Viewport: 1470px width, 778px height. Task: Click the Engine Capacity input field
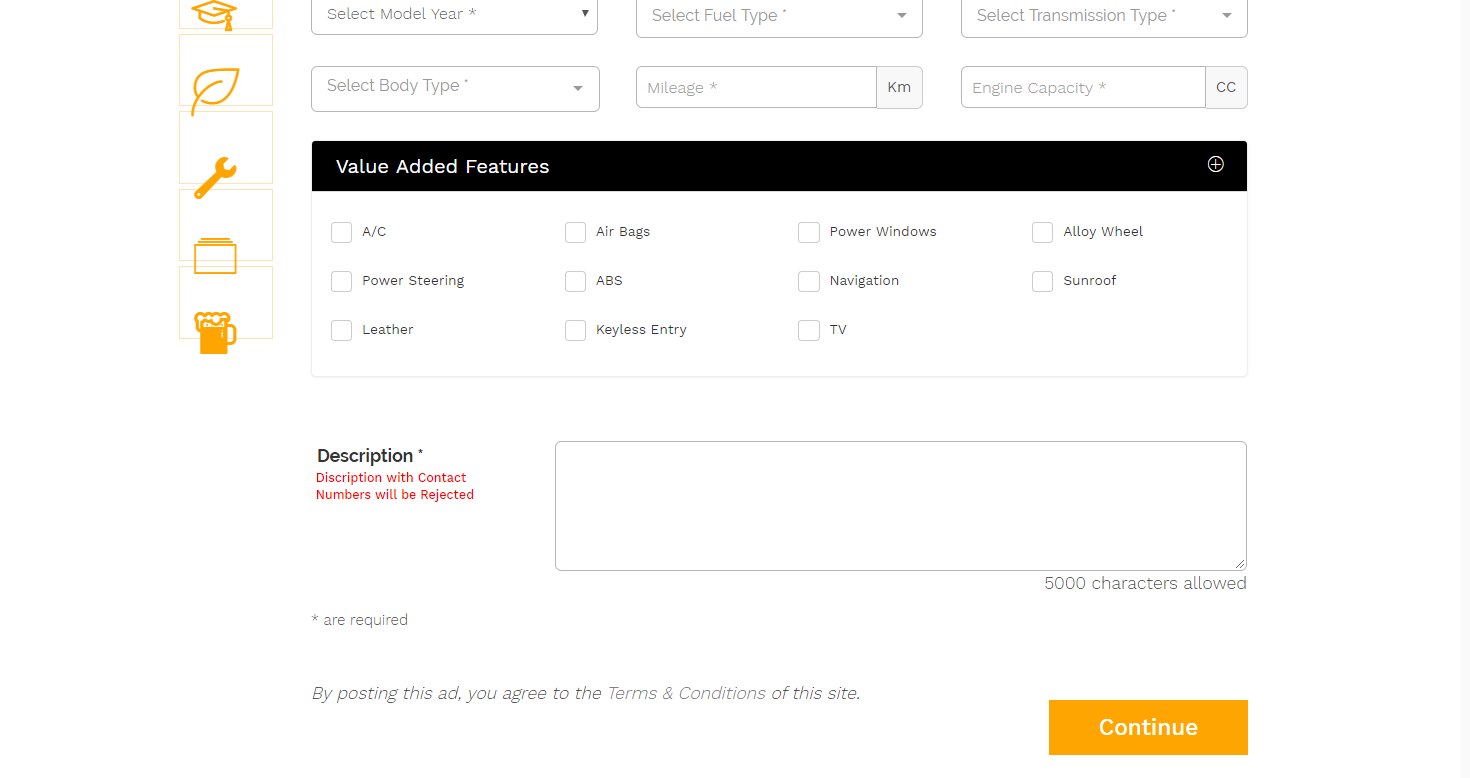(1083, 87)
